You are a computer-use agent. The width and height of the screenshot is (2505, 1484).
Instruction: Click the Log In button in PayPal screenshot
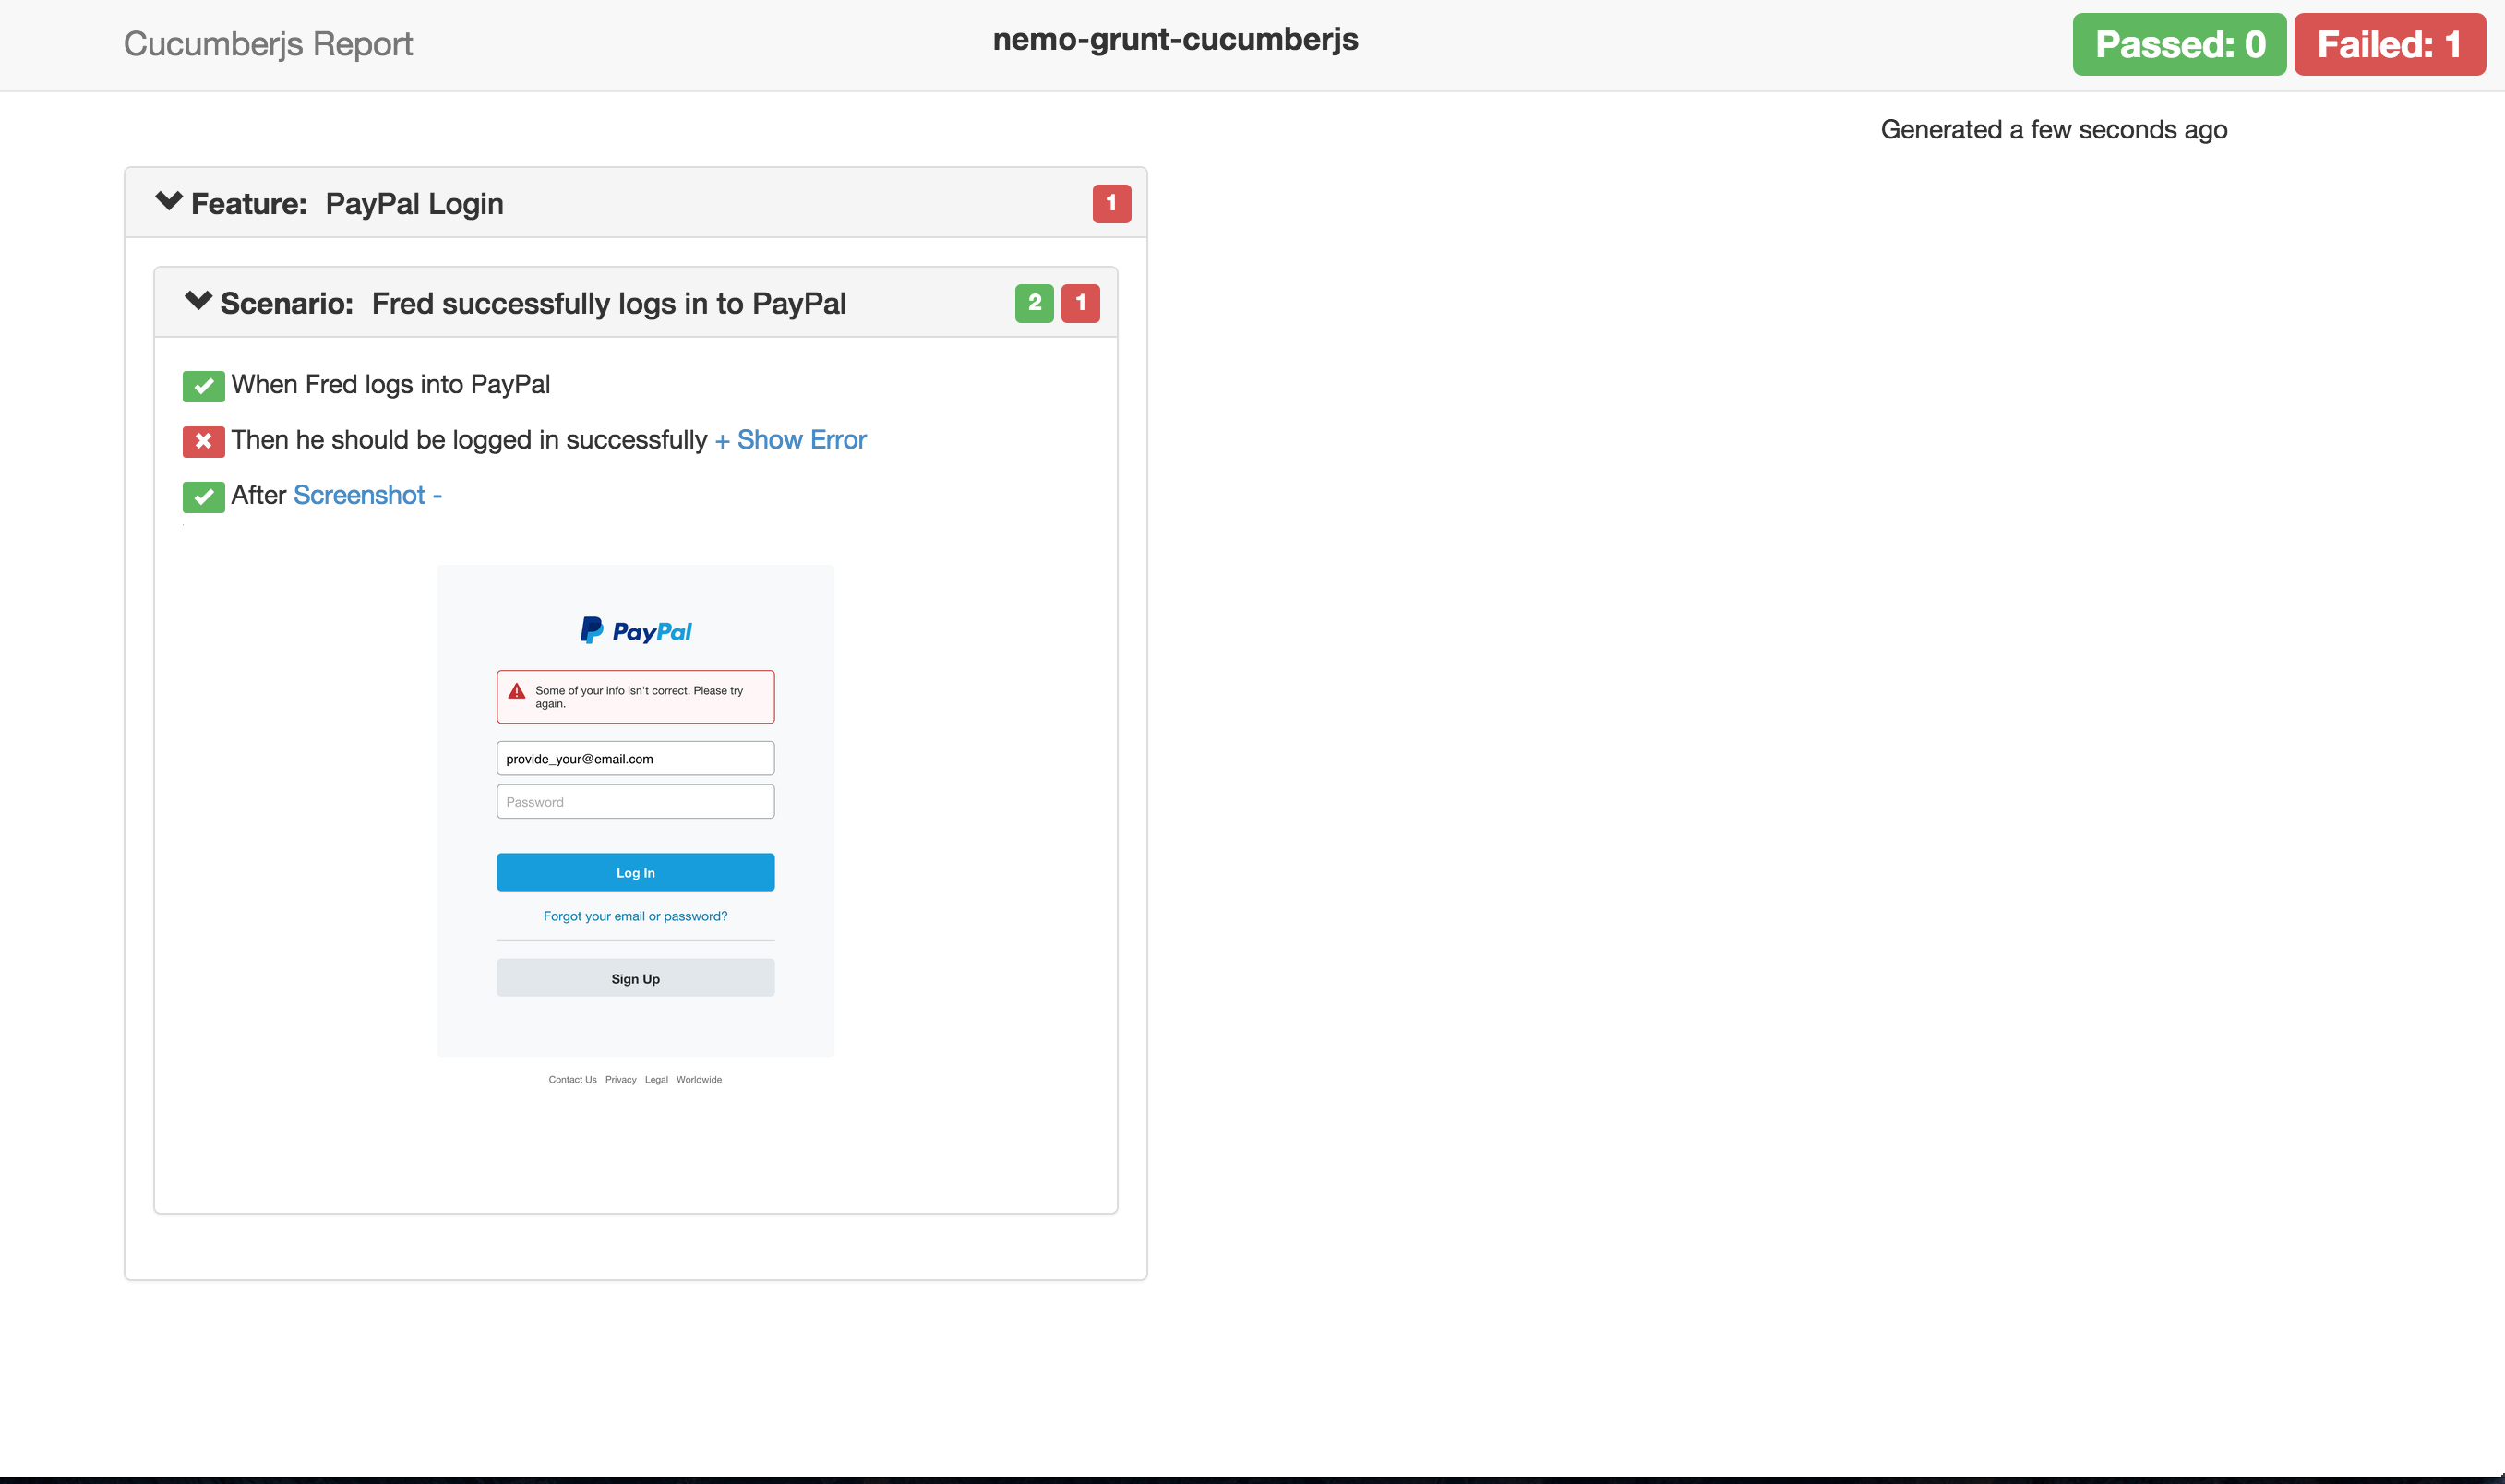tap(634, 871)
